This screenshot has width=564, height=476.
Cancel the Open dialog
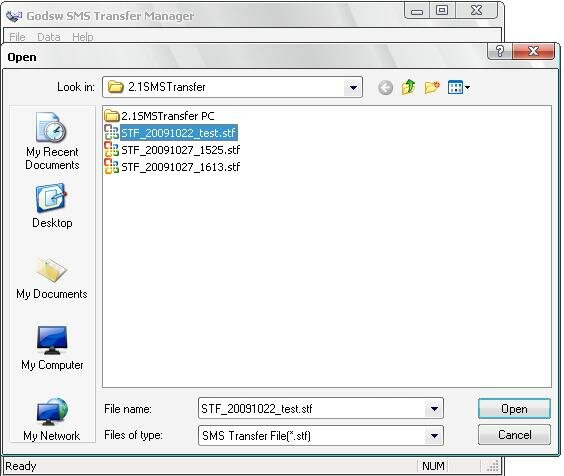[x=514, y=435]
